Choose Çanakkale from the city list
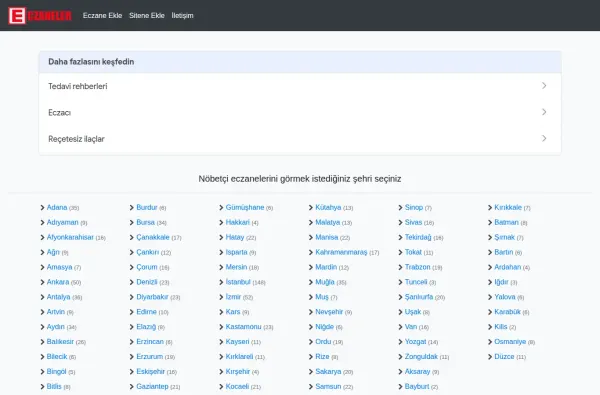600x395 pixels. 153,237
